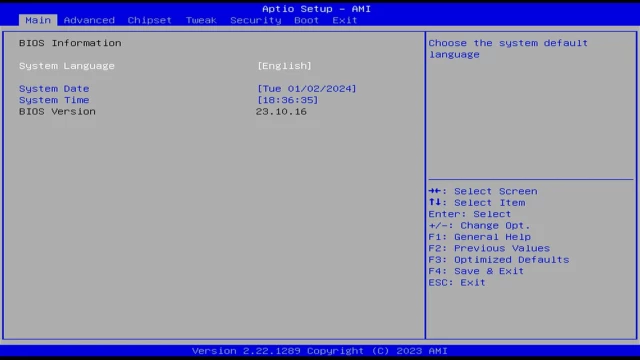Screen dimensions: 640x360
Task: Select the System Language setting
Action: (x=67, y=66)
